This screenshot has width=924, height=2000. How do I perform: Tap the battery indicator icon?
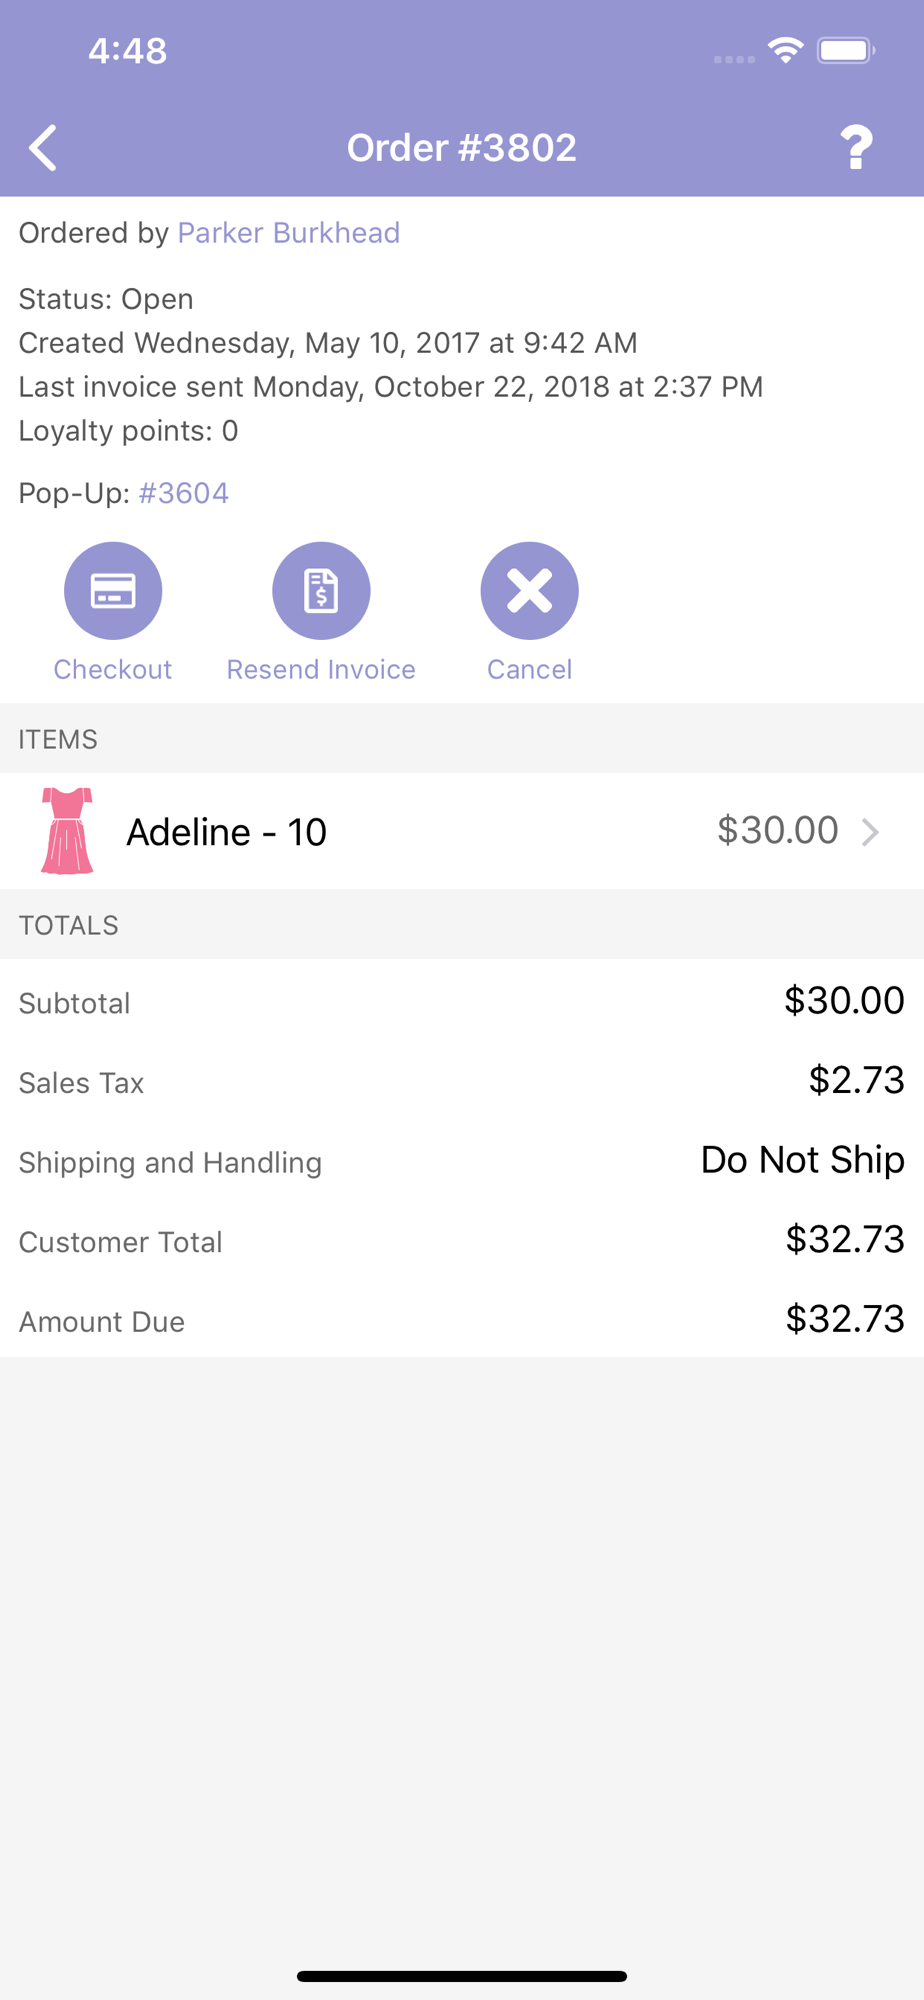846,50
